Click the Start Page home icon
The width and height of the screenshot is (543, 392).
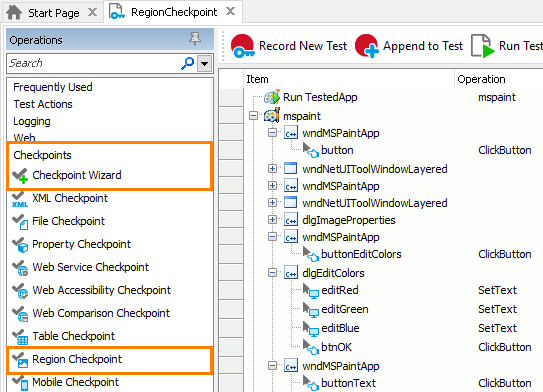pos(14,12)
